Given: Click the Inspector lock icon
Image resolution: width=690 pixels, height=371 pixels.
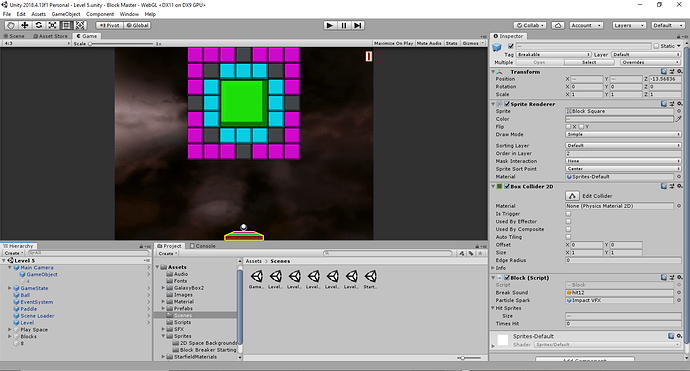Looking at the screenshot, I should tap(678, 36).
